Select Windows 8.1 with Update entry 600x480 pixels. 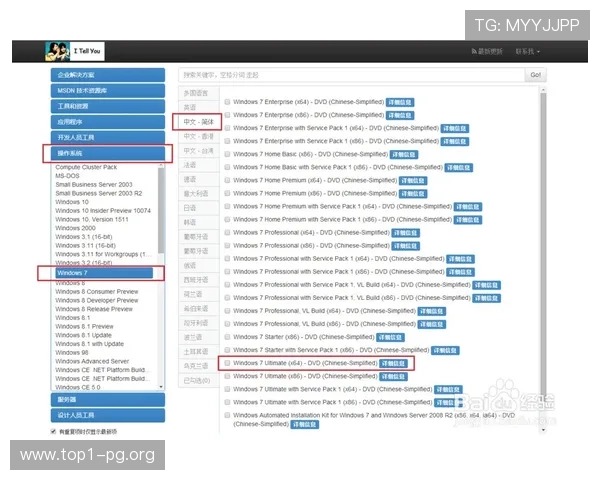point(90,344)
